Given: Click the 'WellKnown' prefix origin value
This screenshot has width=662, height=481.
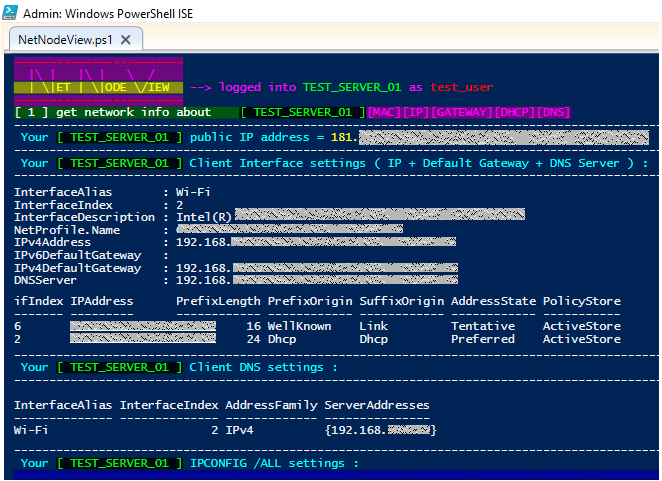Looking at the screenshot, I should coord(299,326).
